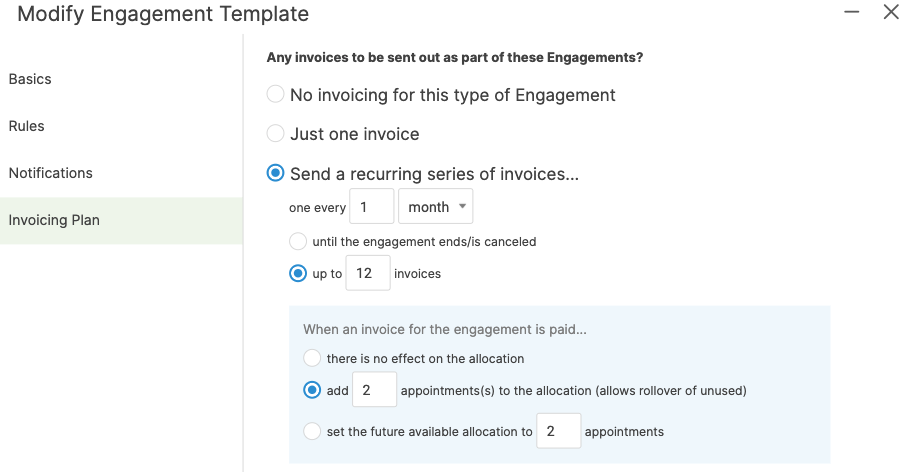The image size is (907, 472).
Task: Go to the Notifications section
Action: [x=51, y=173]
